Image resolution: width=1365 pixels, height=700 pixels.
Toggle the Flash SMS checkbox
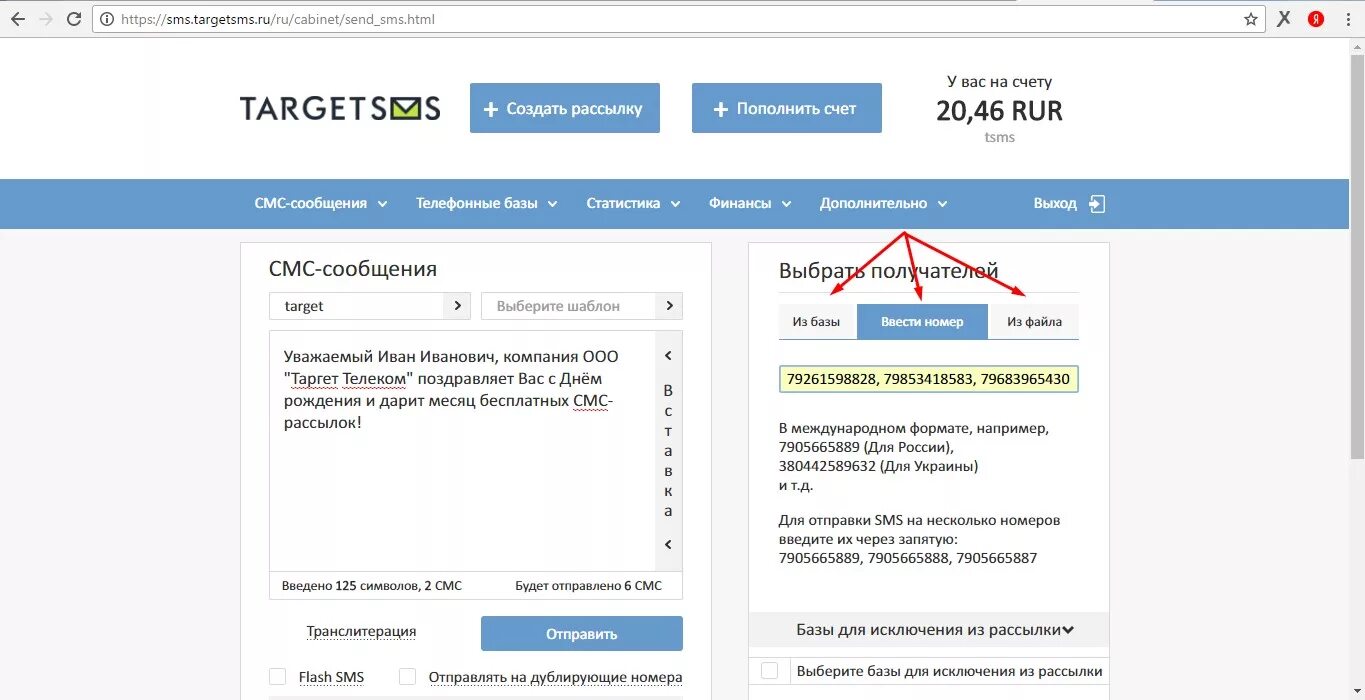coord(278,677)
